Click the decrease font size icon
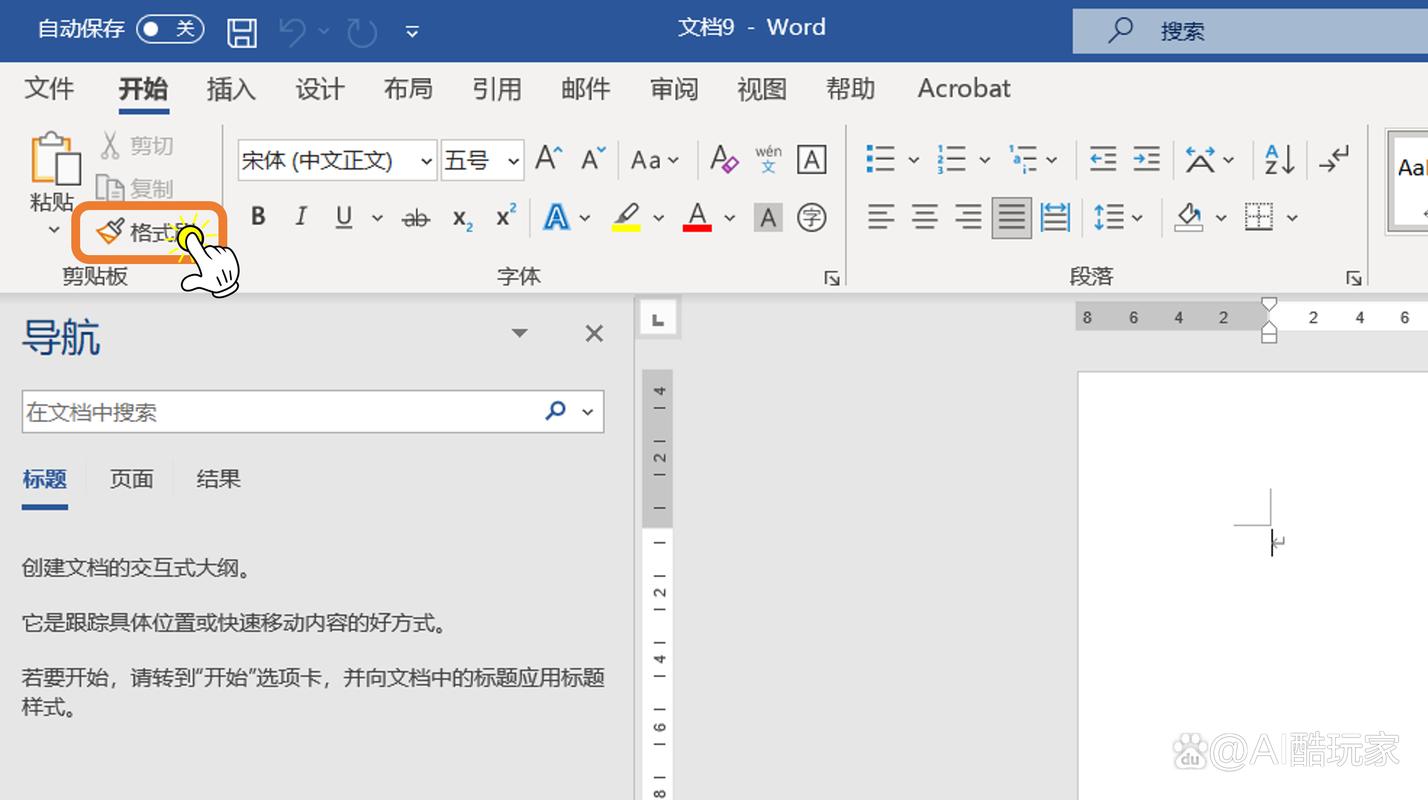The width and height of the screenshot is (1428, 800). pos(594,158)
